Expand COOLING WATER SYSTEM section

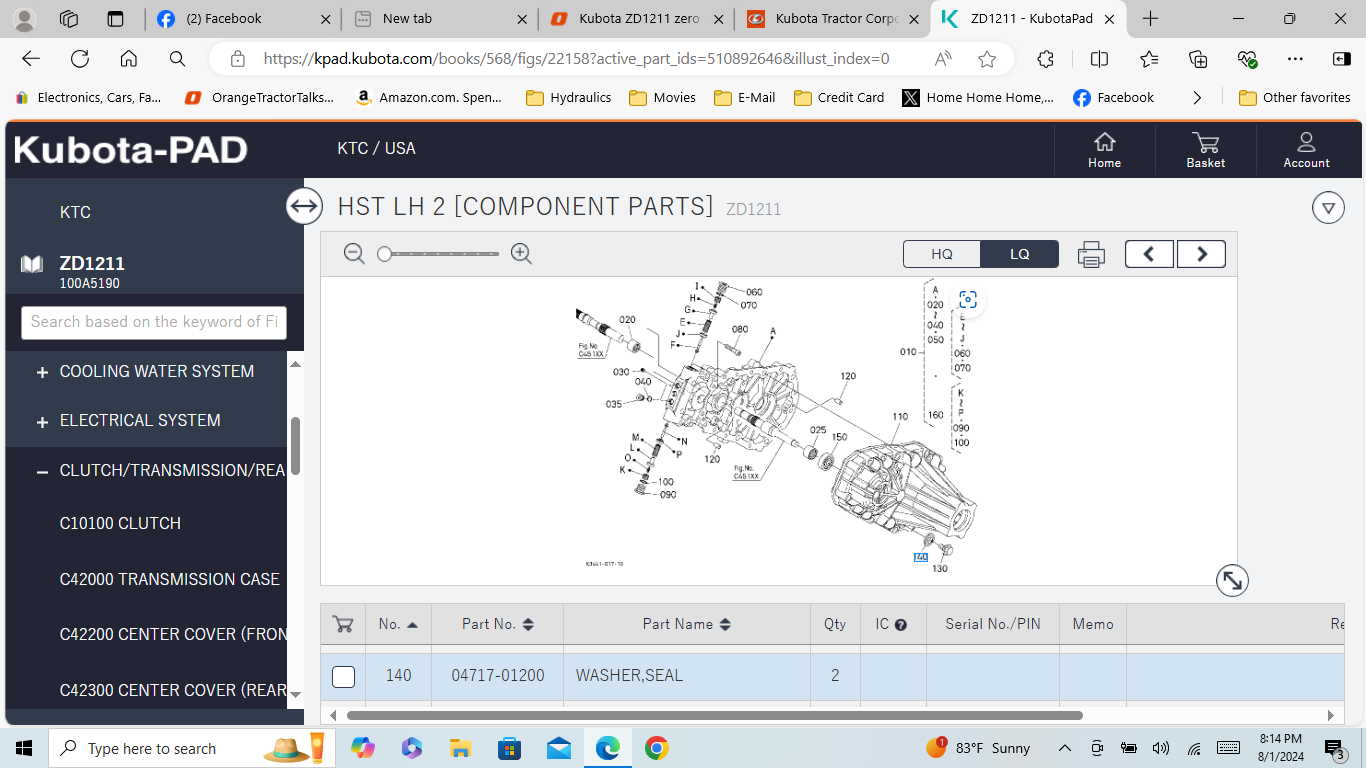[x=42, y=372]
